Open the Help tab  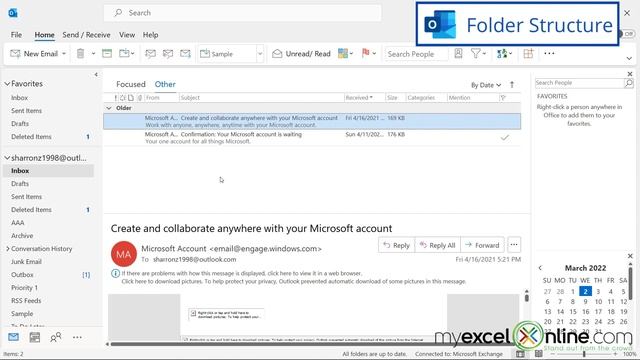150,35
